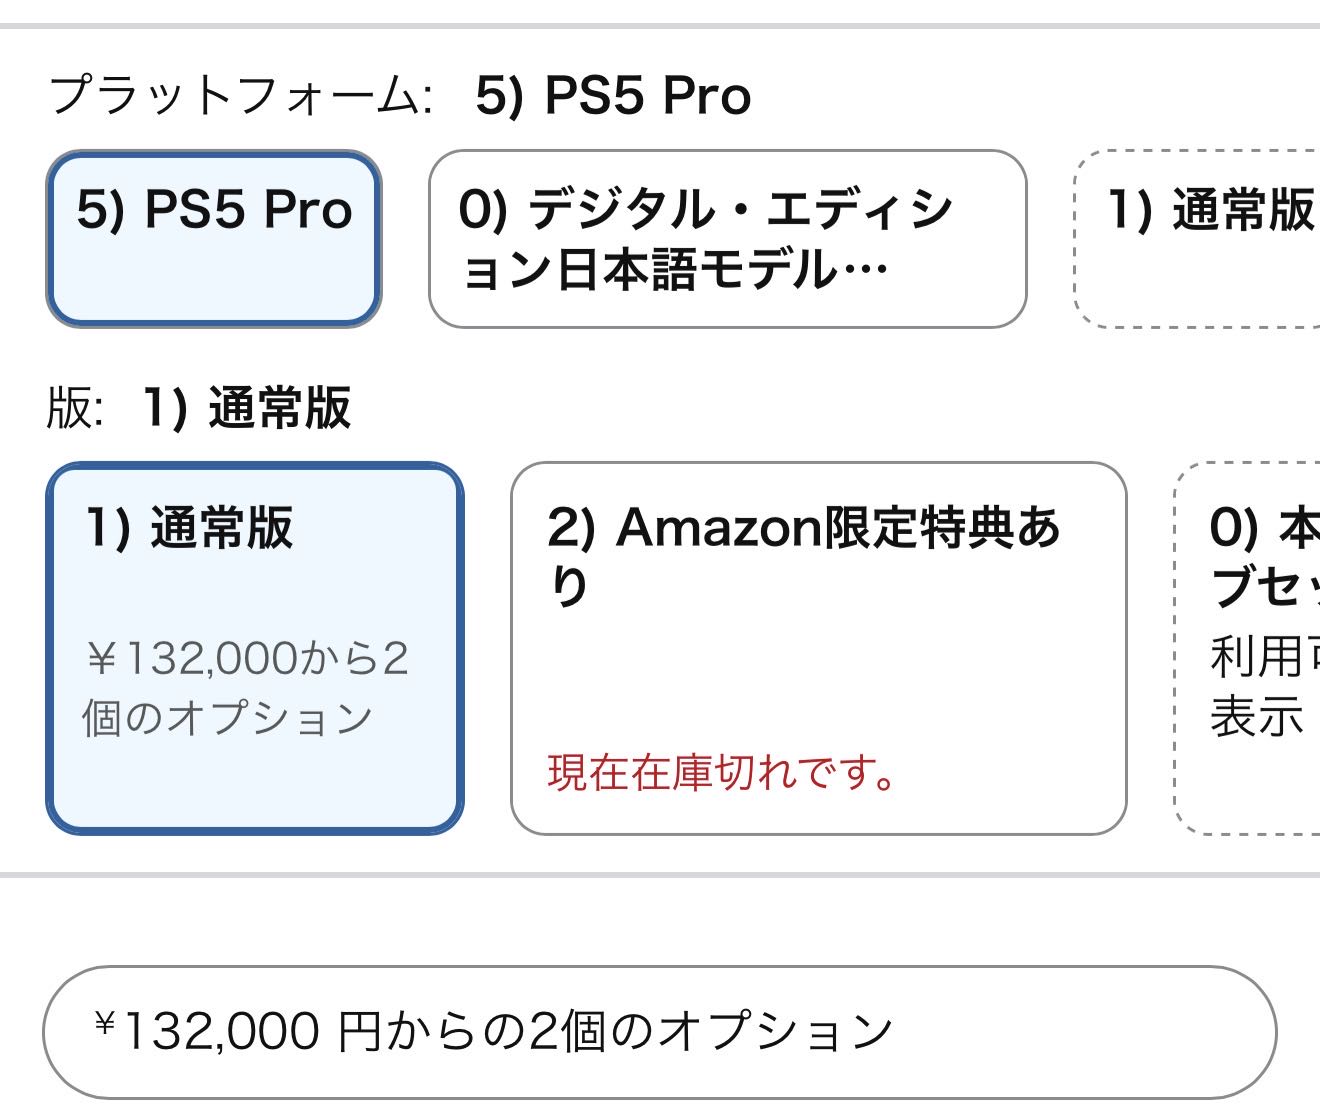Choose the 2) Amazon限定特典あり edition card
1320x1118 pixels.
tap(818, 648)
